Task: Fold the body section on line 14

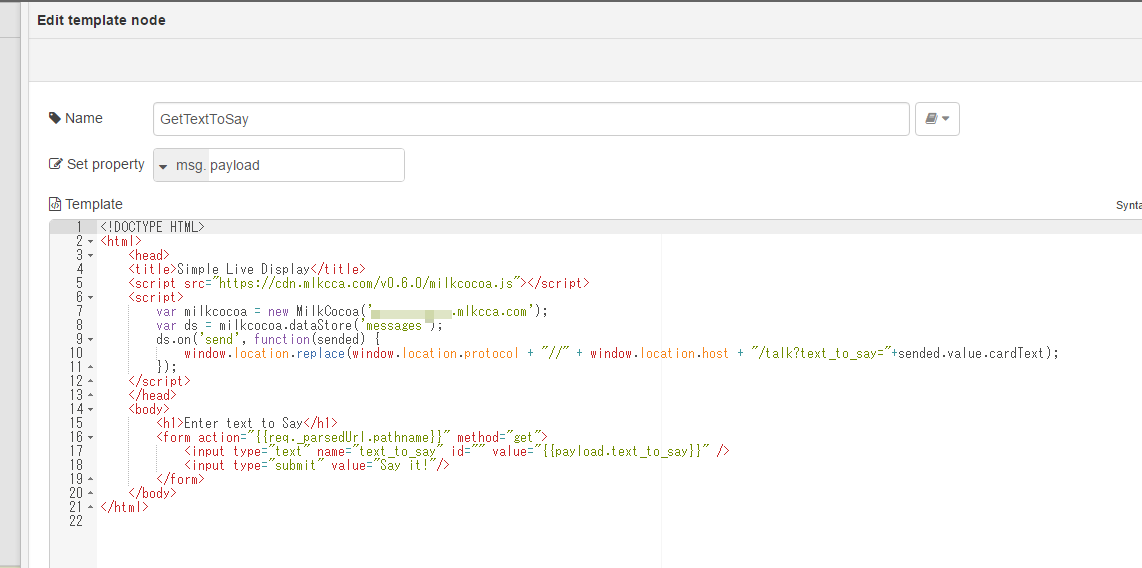Action: coord(91,409)
